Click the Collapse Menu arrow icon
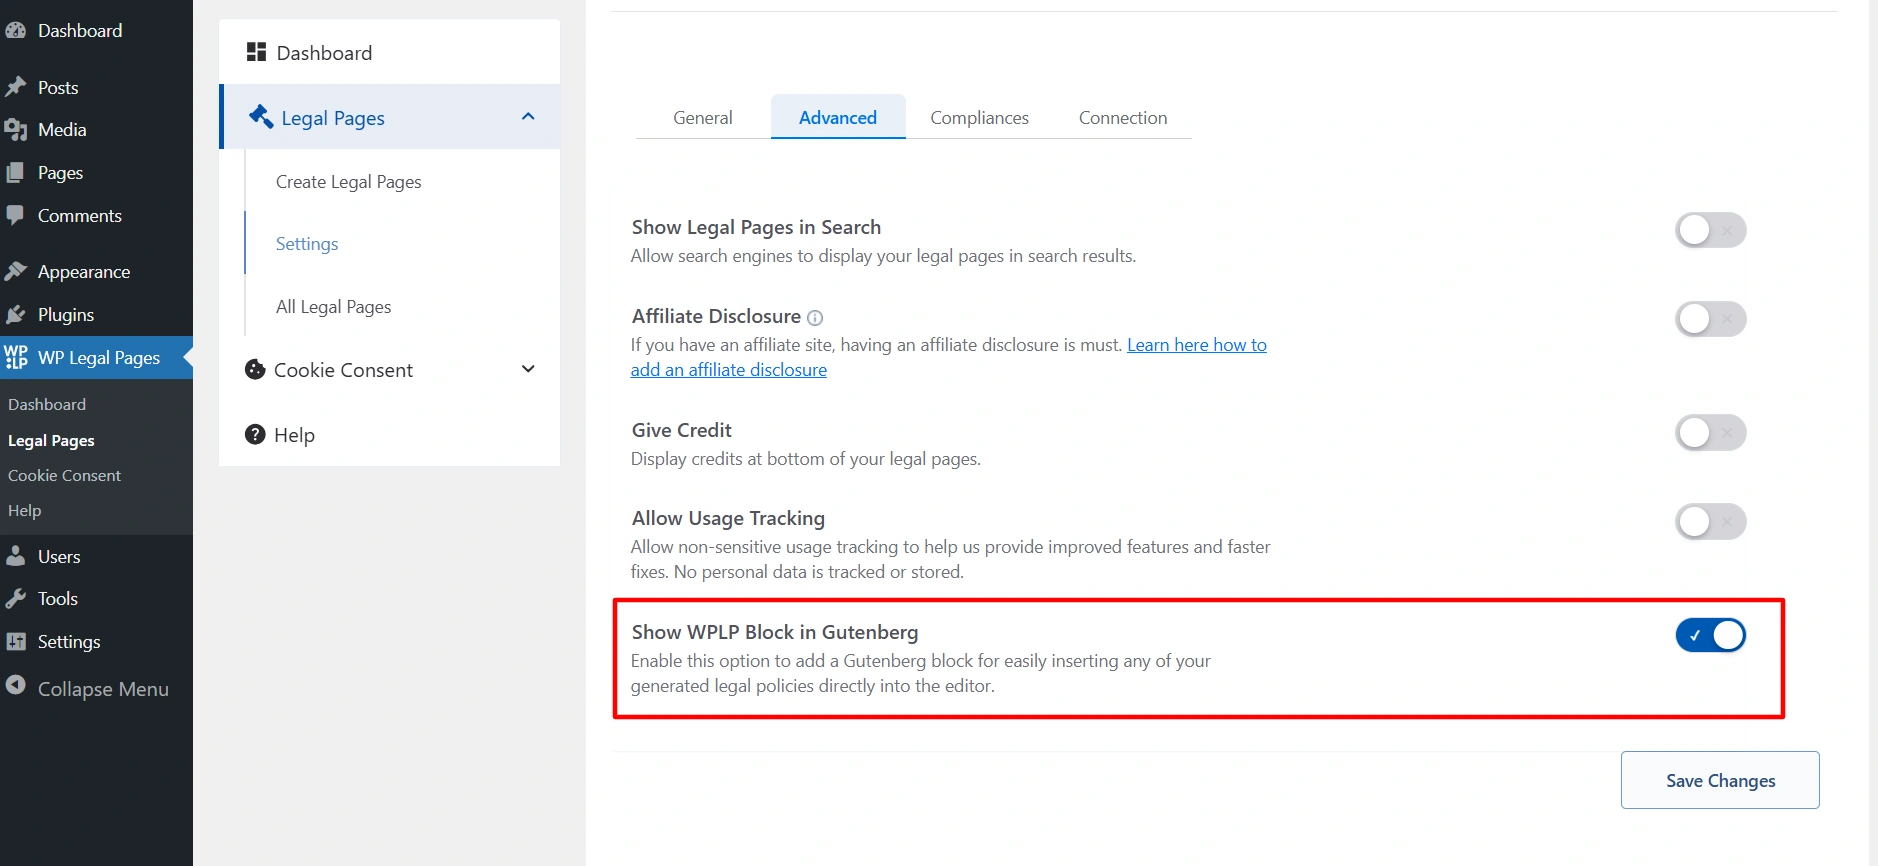Viewport: 1878px width, 866px height. 15,685
